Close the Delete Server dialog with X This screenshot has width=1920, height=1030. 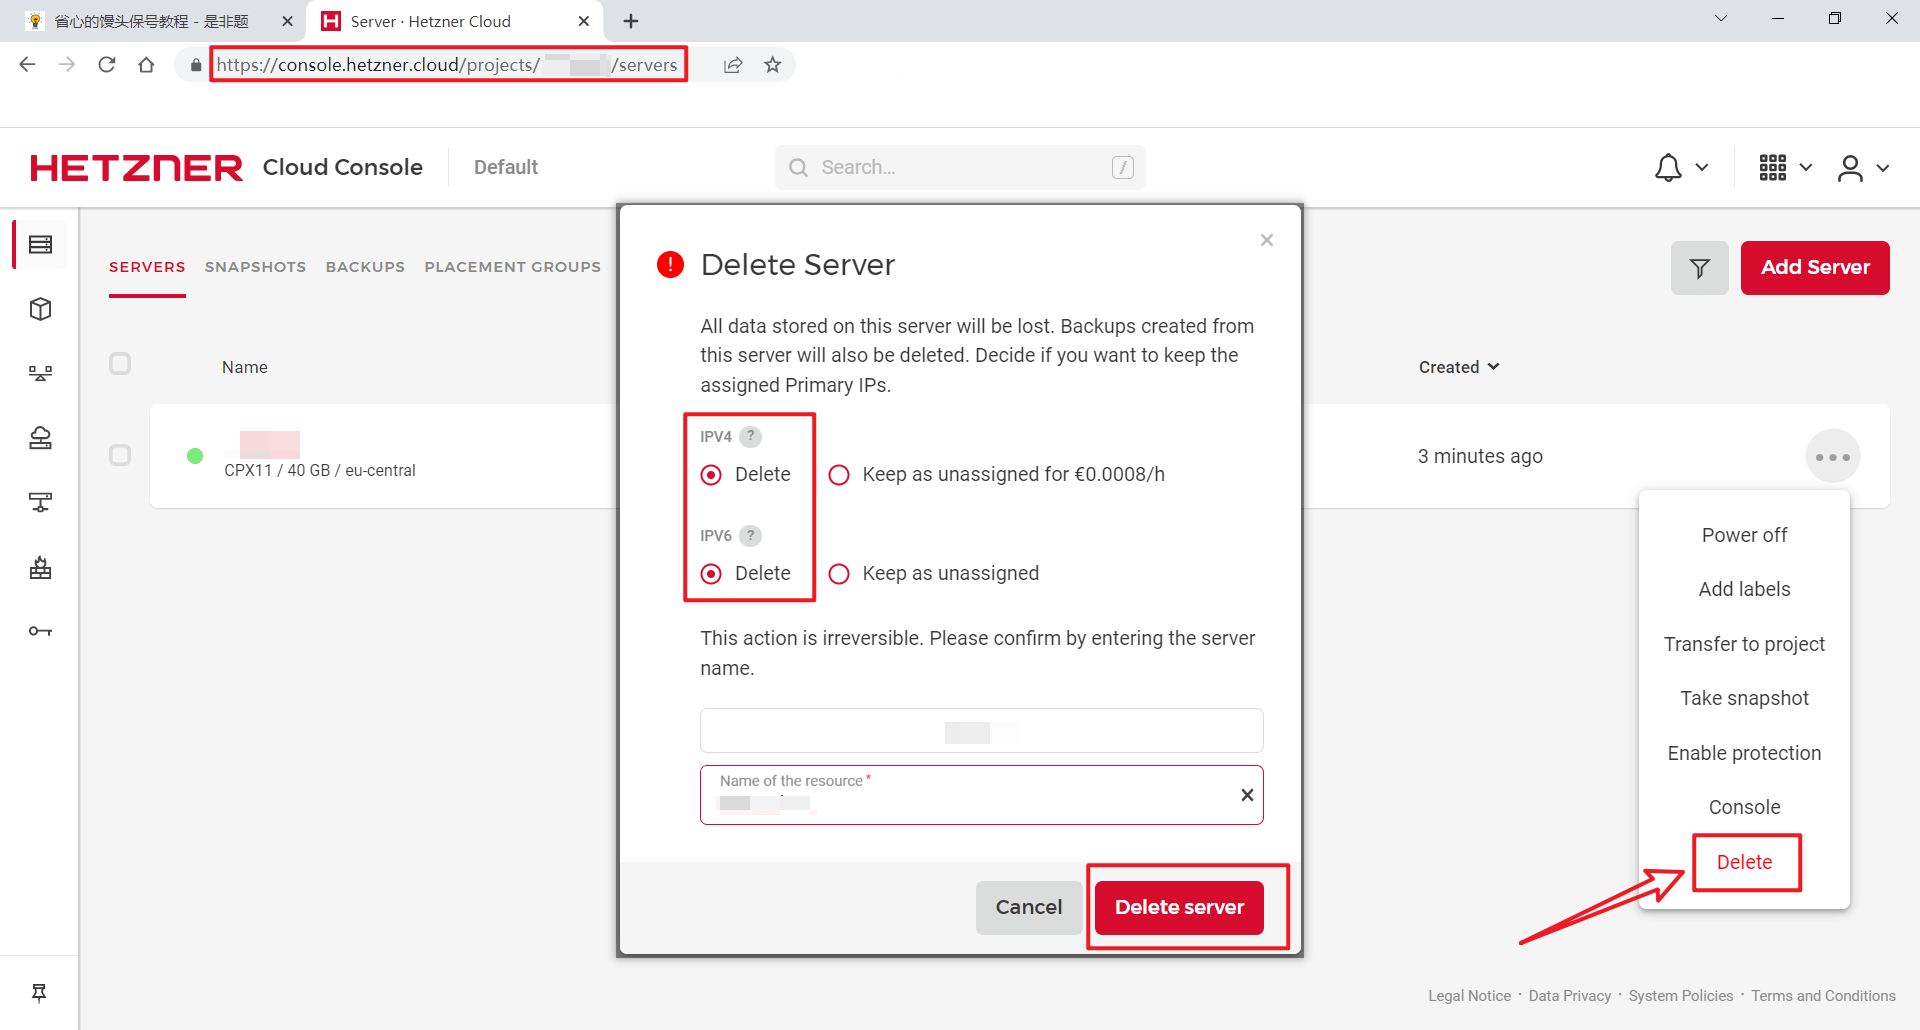[1267, 240]
